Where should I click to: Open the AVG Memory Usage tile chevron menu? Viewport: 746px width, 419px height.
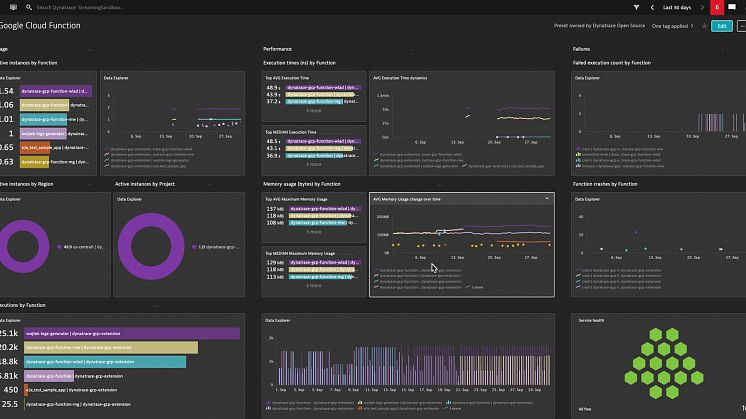pos(547,199)
